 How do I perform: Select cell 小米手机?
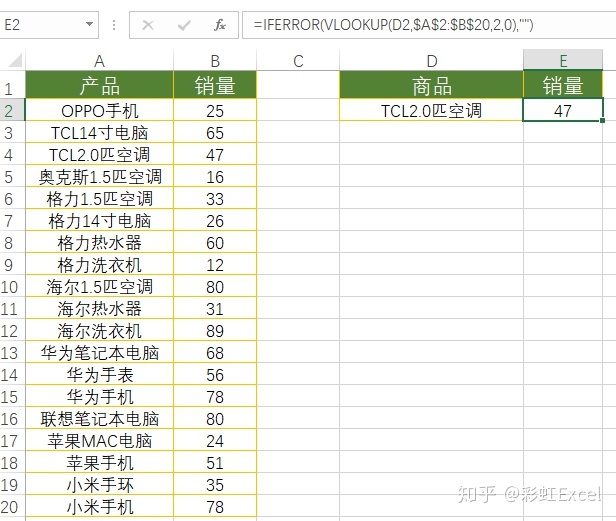tap(99, 506)
